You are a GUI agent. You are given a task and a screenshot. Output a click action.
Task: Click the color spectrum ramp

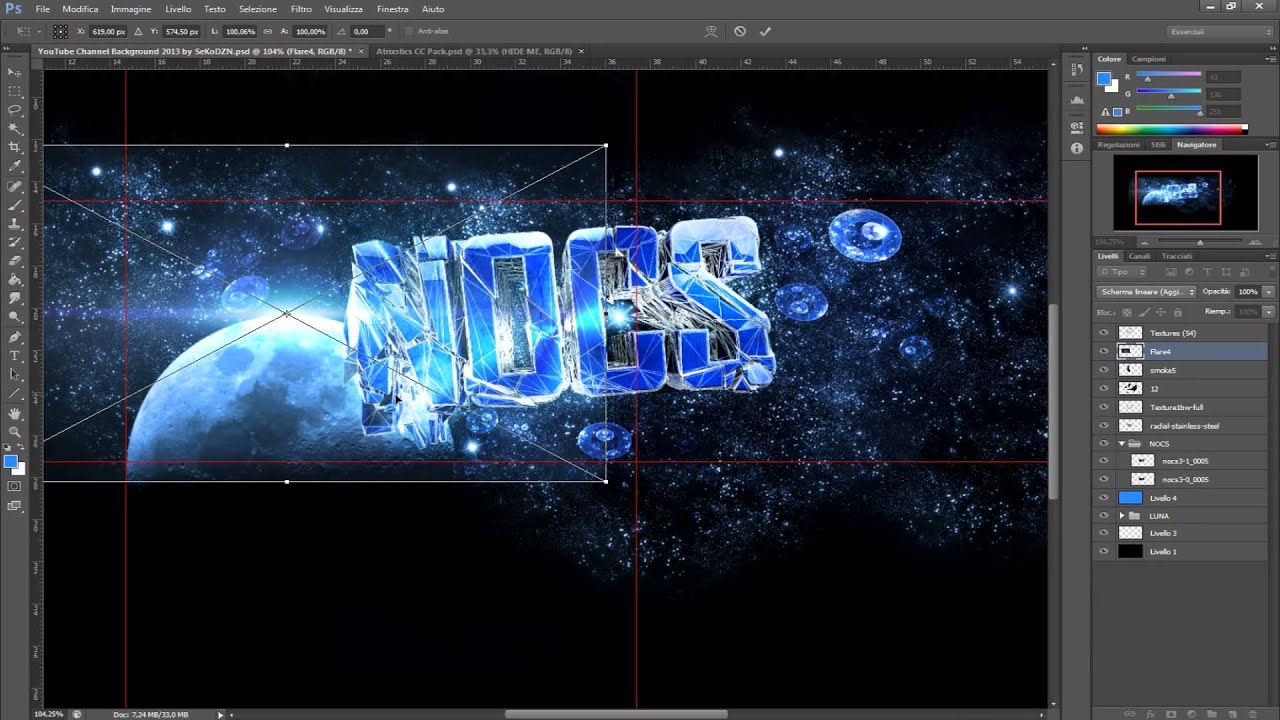[x=1172, y=129]
